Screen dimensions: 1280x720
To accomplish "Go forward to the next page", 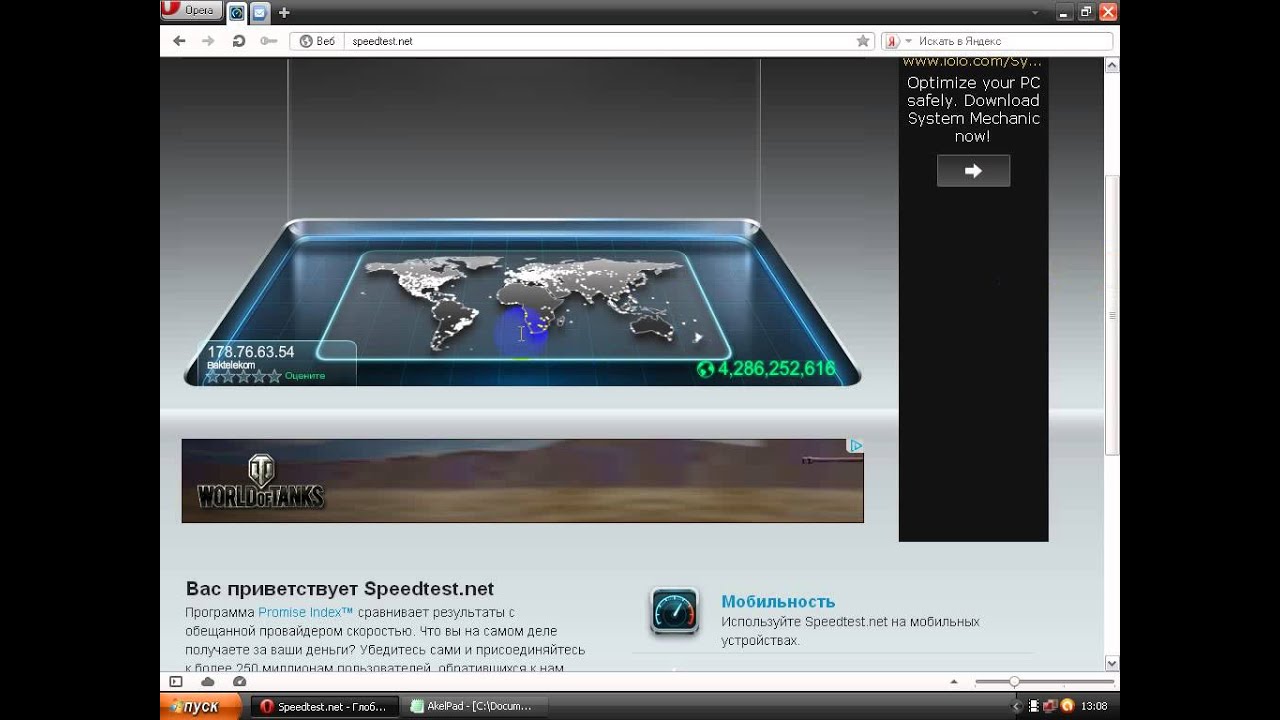I will [208, 41].
